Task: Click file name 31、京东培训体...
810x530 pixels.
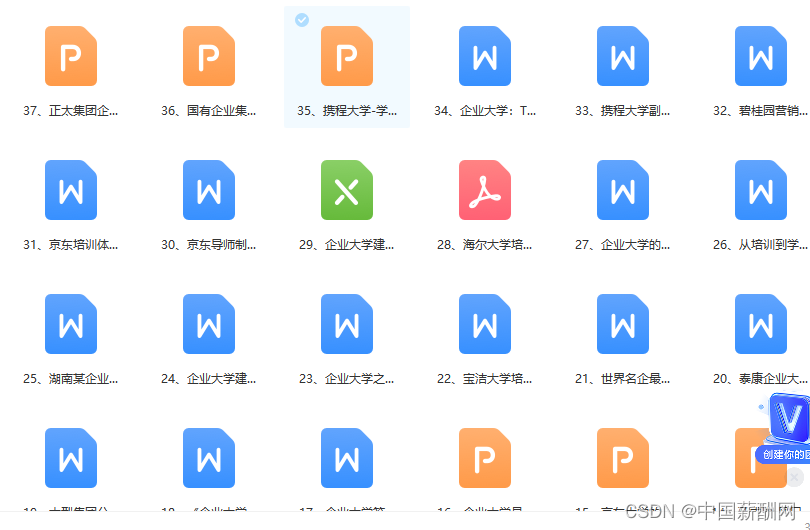Action: click(71, 245)
